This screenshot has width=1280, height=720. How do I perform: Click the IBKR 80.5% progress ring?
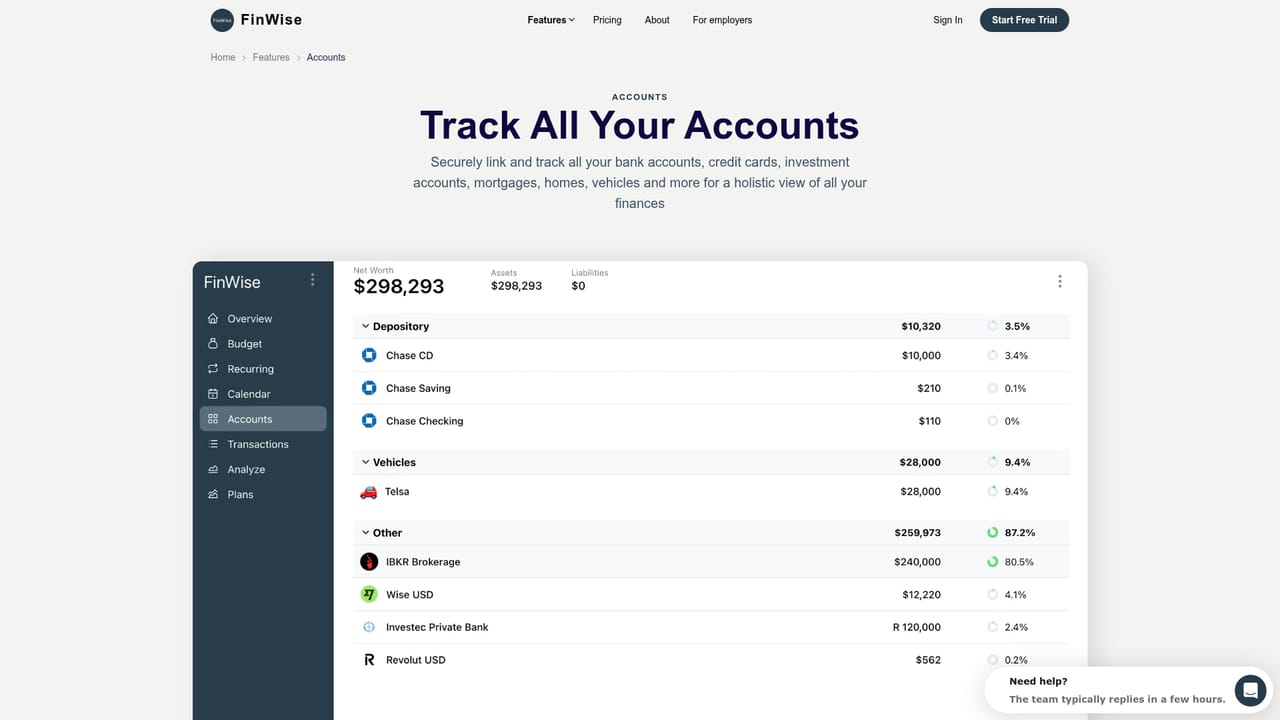(992, 562)
